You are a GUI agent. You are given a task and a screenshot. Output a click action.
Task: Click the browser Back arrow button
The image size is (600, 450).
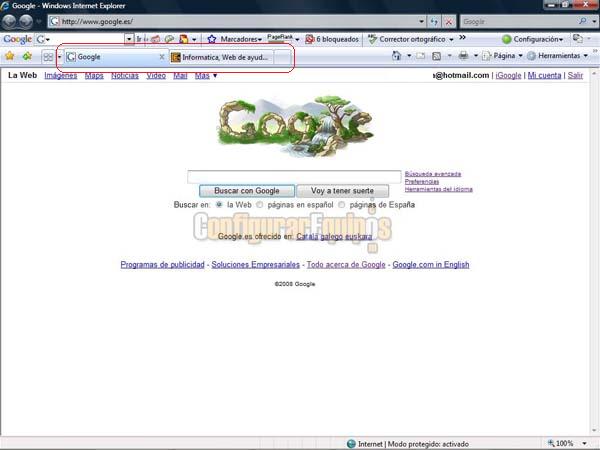point(9,21)
